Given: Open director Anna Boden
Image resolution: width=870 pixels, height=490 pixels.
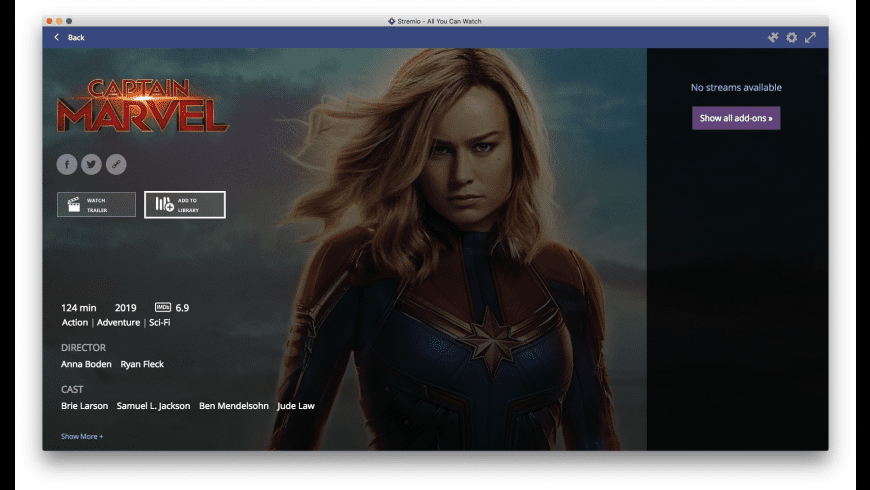Looking at the screenshot, I should point(86,364).
